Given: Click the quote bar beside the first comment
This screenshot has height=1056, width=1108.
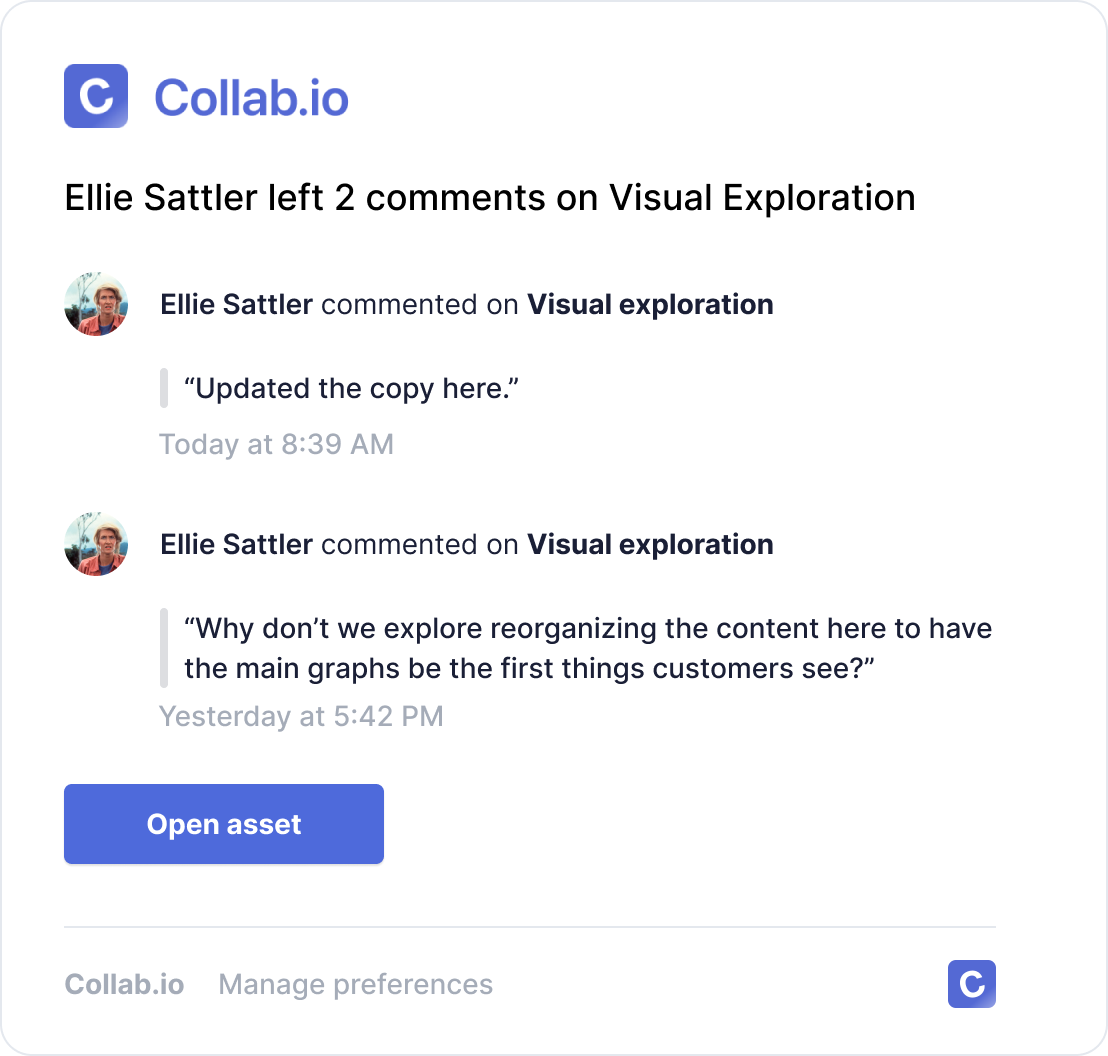Looking at the screenshot, I should coord(163,388).
